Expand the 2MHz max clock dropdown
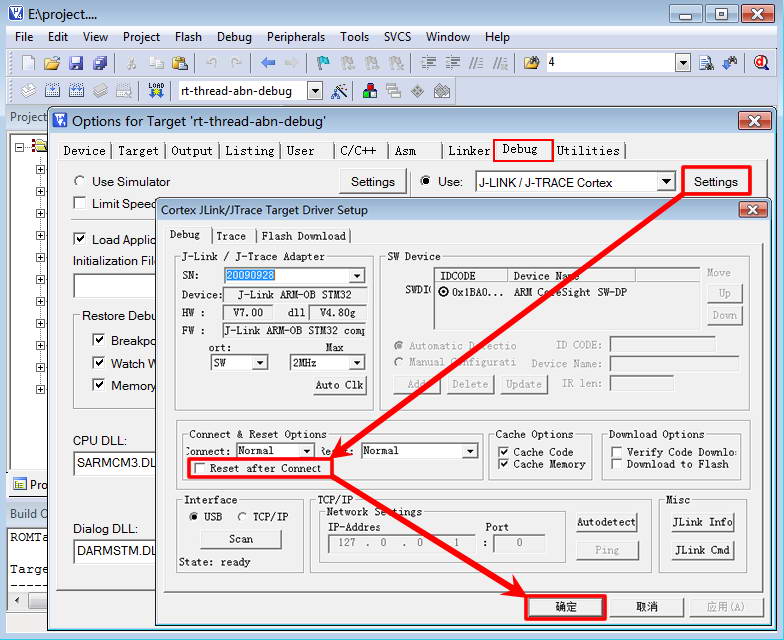The height and width of the screenshot is (640, 784). (x=357, y=363)
